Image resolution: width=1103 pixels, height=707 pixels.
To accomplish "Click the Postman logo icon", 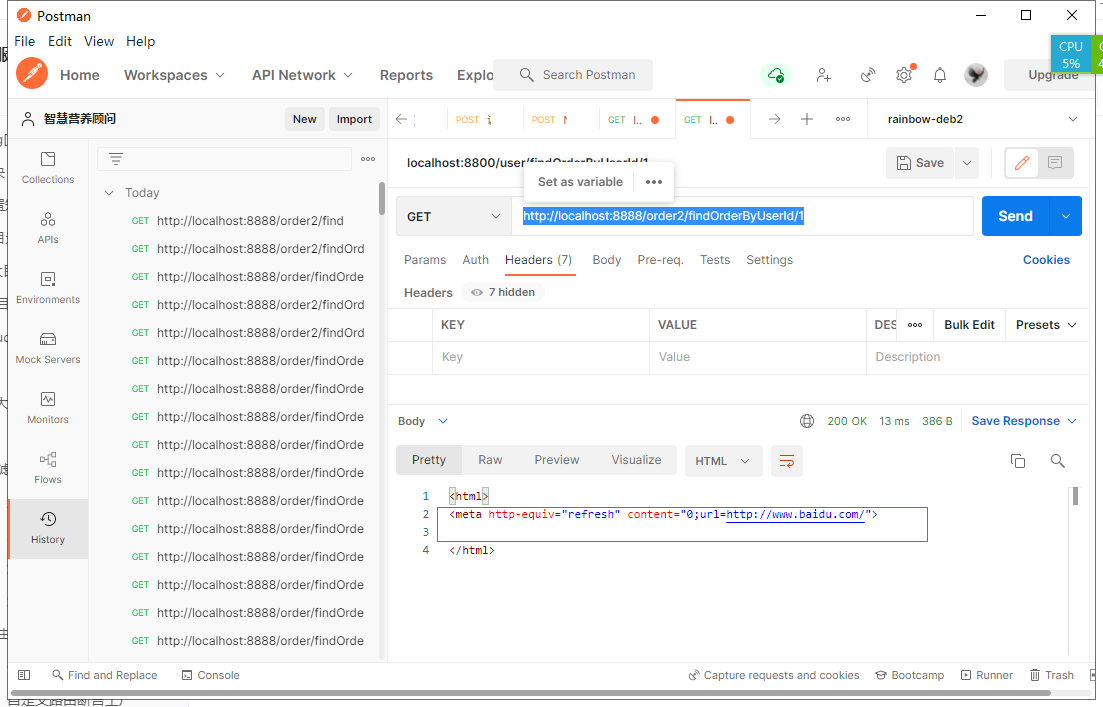I will coord(32,74).
